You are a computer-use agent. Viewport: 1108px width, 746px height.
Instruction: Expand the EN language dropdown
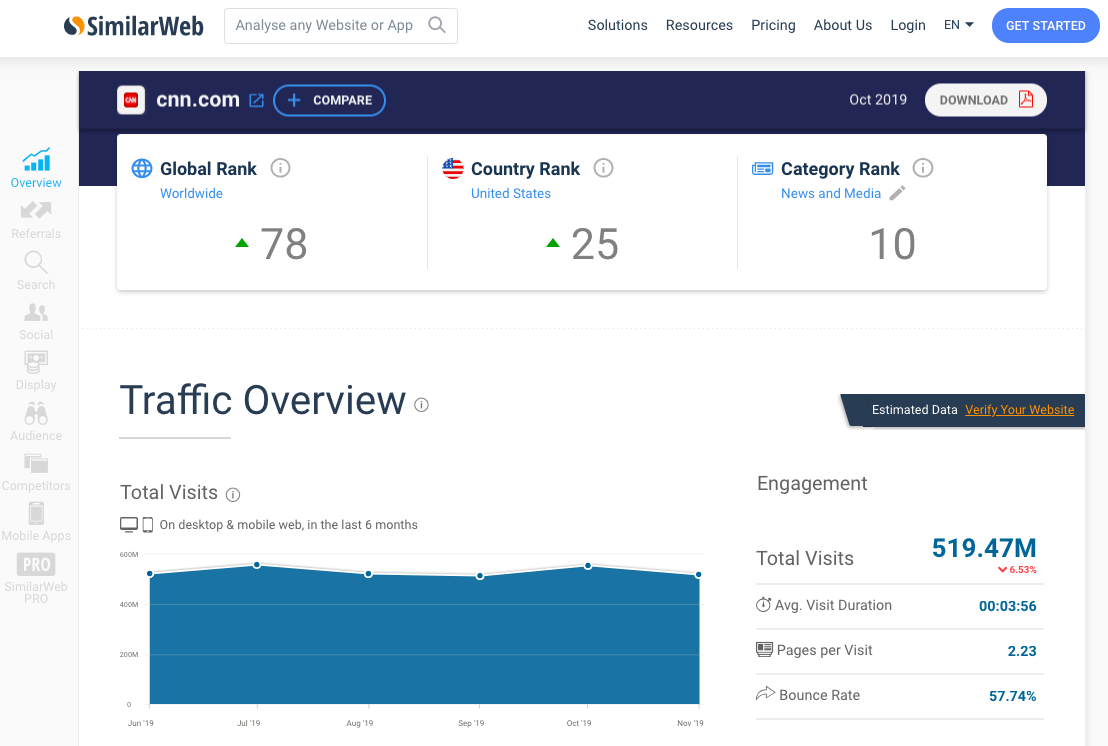click(957, 25)
